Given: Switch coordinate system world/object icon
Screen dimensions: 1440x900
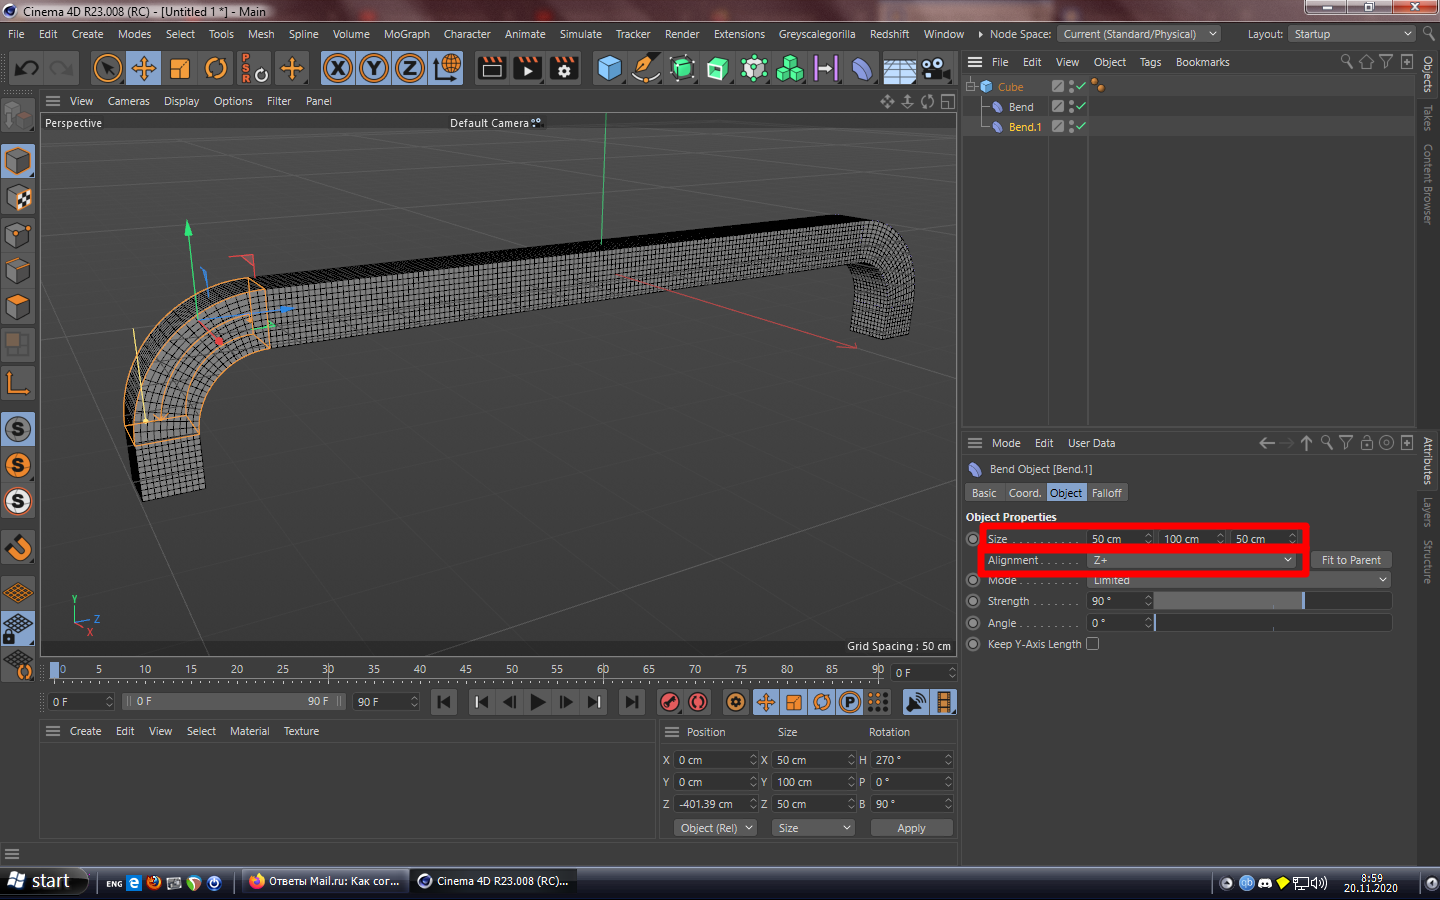Looking at the screenshot, I should coord(446,68).
